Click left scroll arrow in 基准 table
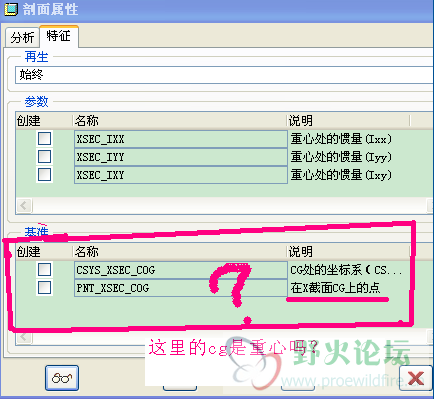This screenshot has width=434, height=399. point(24,337)
